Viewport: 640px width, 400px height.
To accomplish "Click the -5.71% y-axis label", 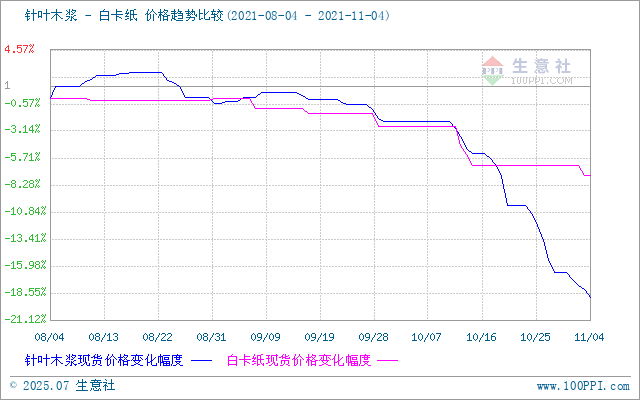I will [x=22, y=157].
